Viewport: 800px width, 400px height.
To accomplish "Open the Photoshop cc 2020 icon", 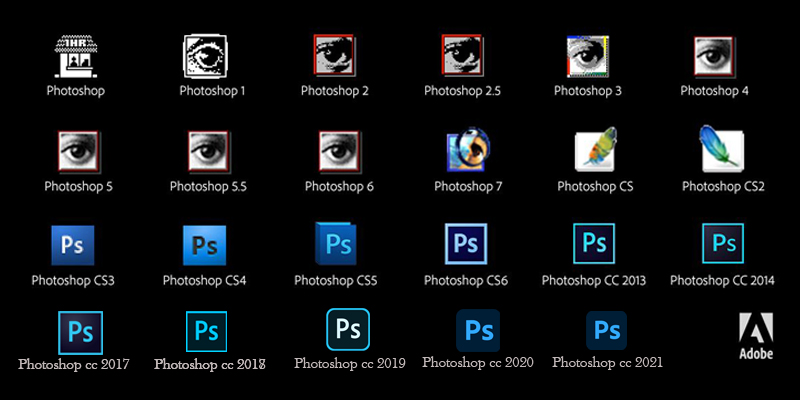I will click(478, 331).
